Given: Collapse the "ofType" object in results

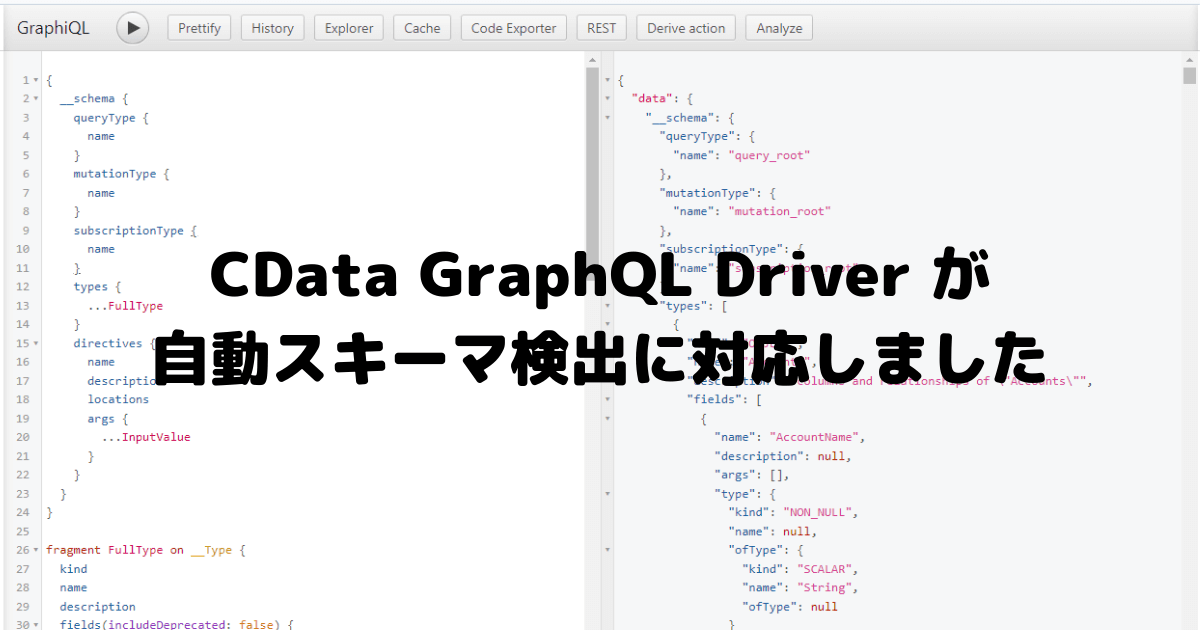Looking at the screenshot, I should [607, 550].
